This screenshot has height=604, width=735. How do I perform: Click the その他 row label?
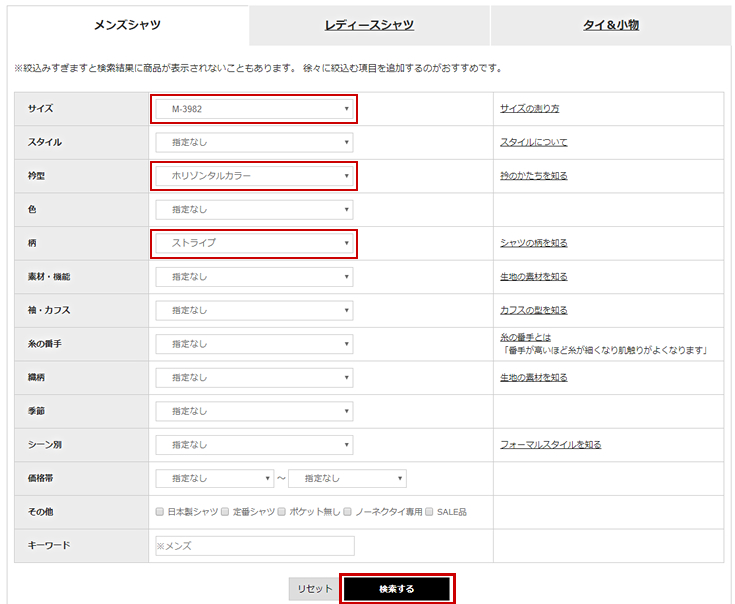coord(40,512)
